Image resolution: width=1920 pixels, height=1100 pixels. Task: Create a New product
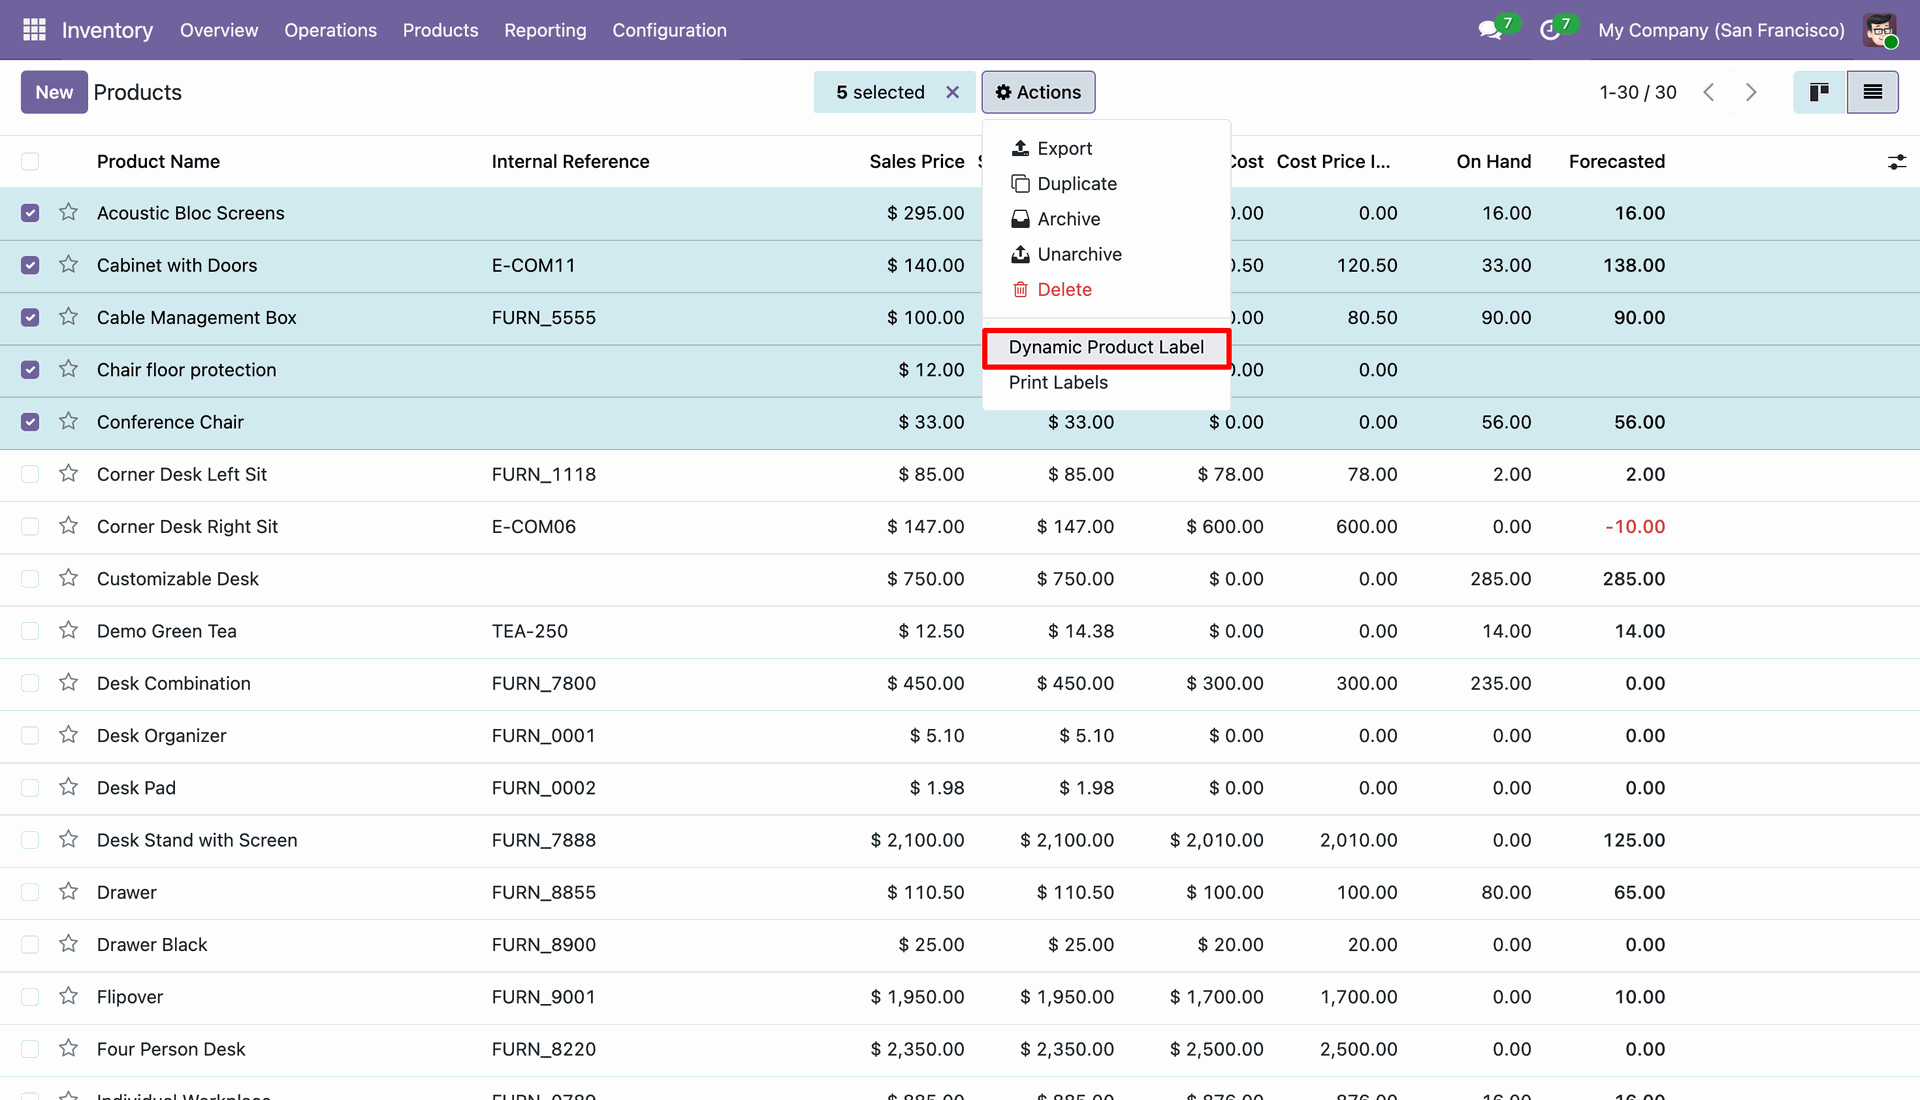coord(54,92)
